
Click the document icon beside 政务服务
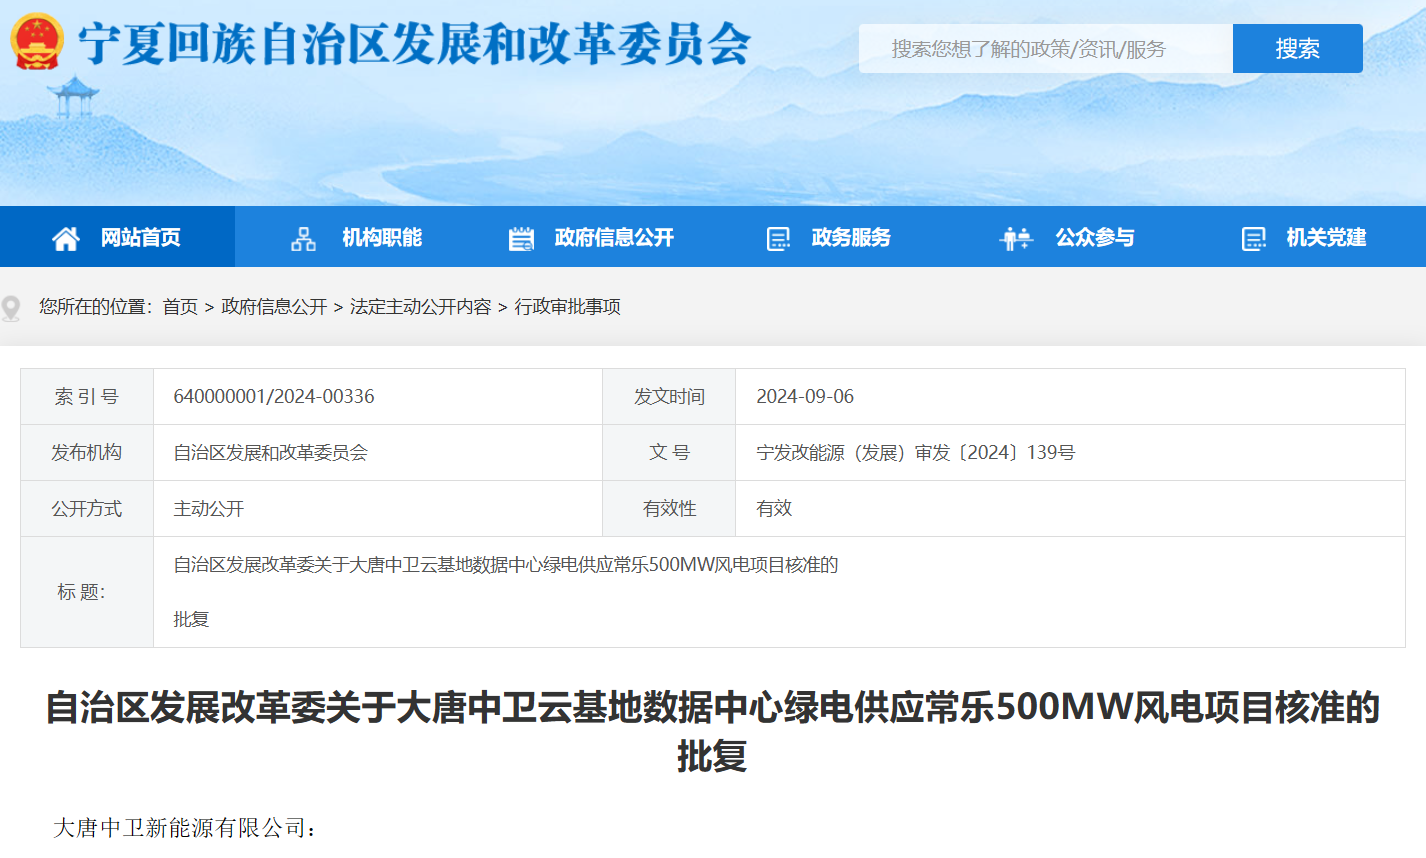778,238
